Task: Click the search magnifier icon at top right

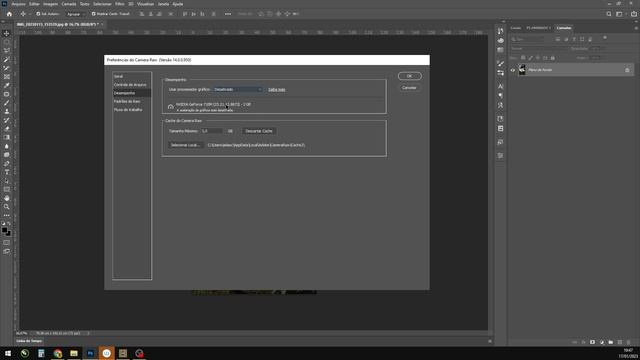Action: (x=609, y=14)
